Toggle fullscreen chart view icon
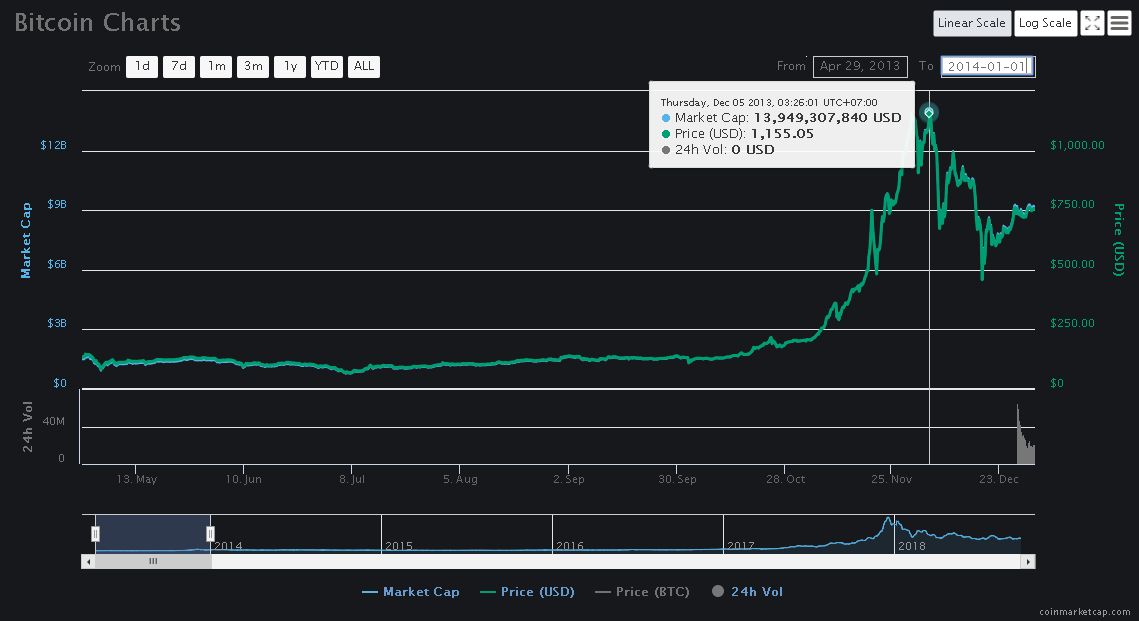 tap(1092, 23)
